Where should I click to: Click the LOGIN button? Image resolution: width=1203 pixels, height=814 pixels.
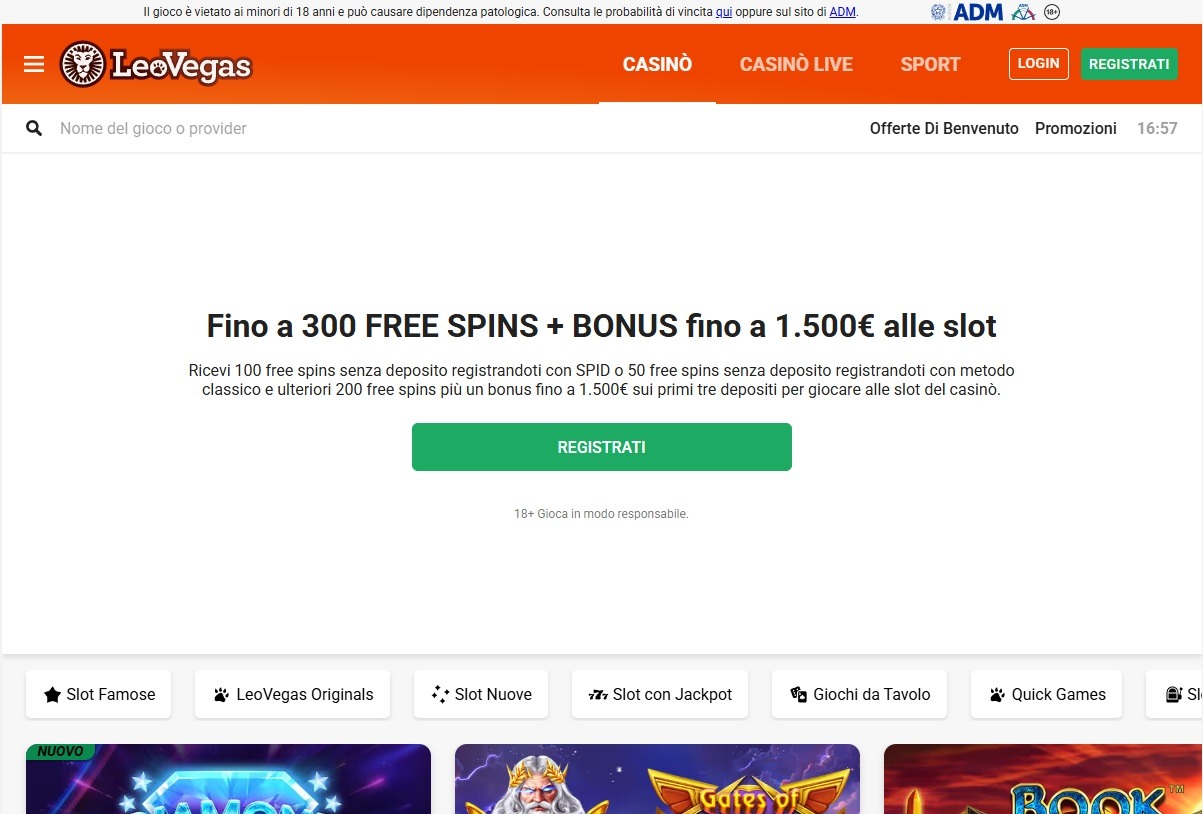tap(1038, 63)
